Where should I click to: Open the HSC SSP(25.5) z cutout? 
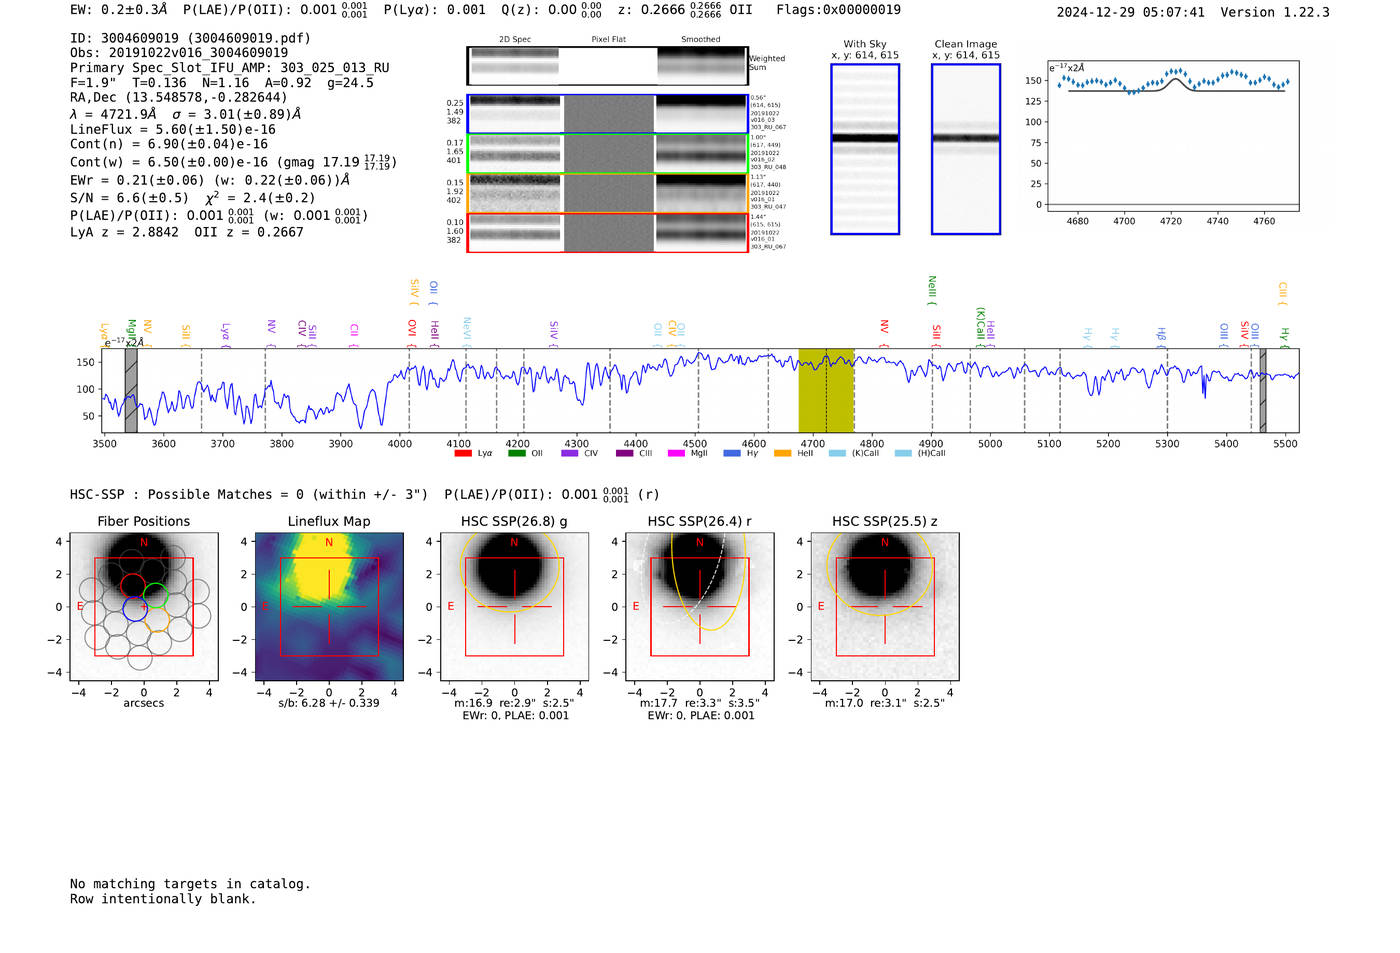[885, 608]
